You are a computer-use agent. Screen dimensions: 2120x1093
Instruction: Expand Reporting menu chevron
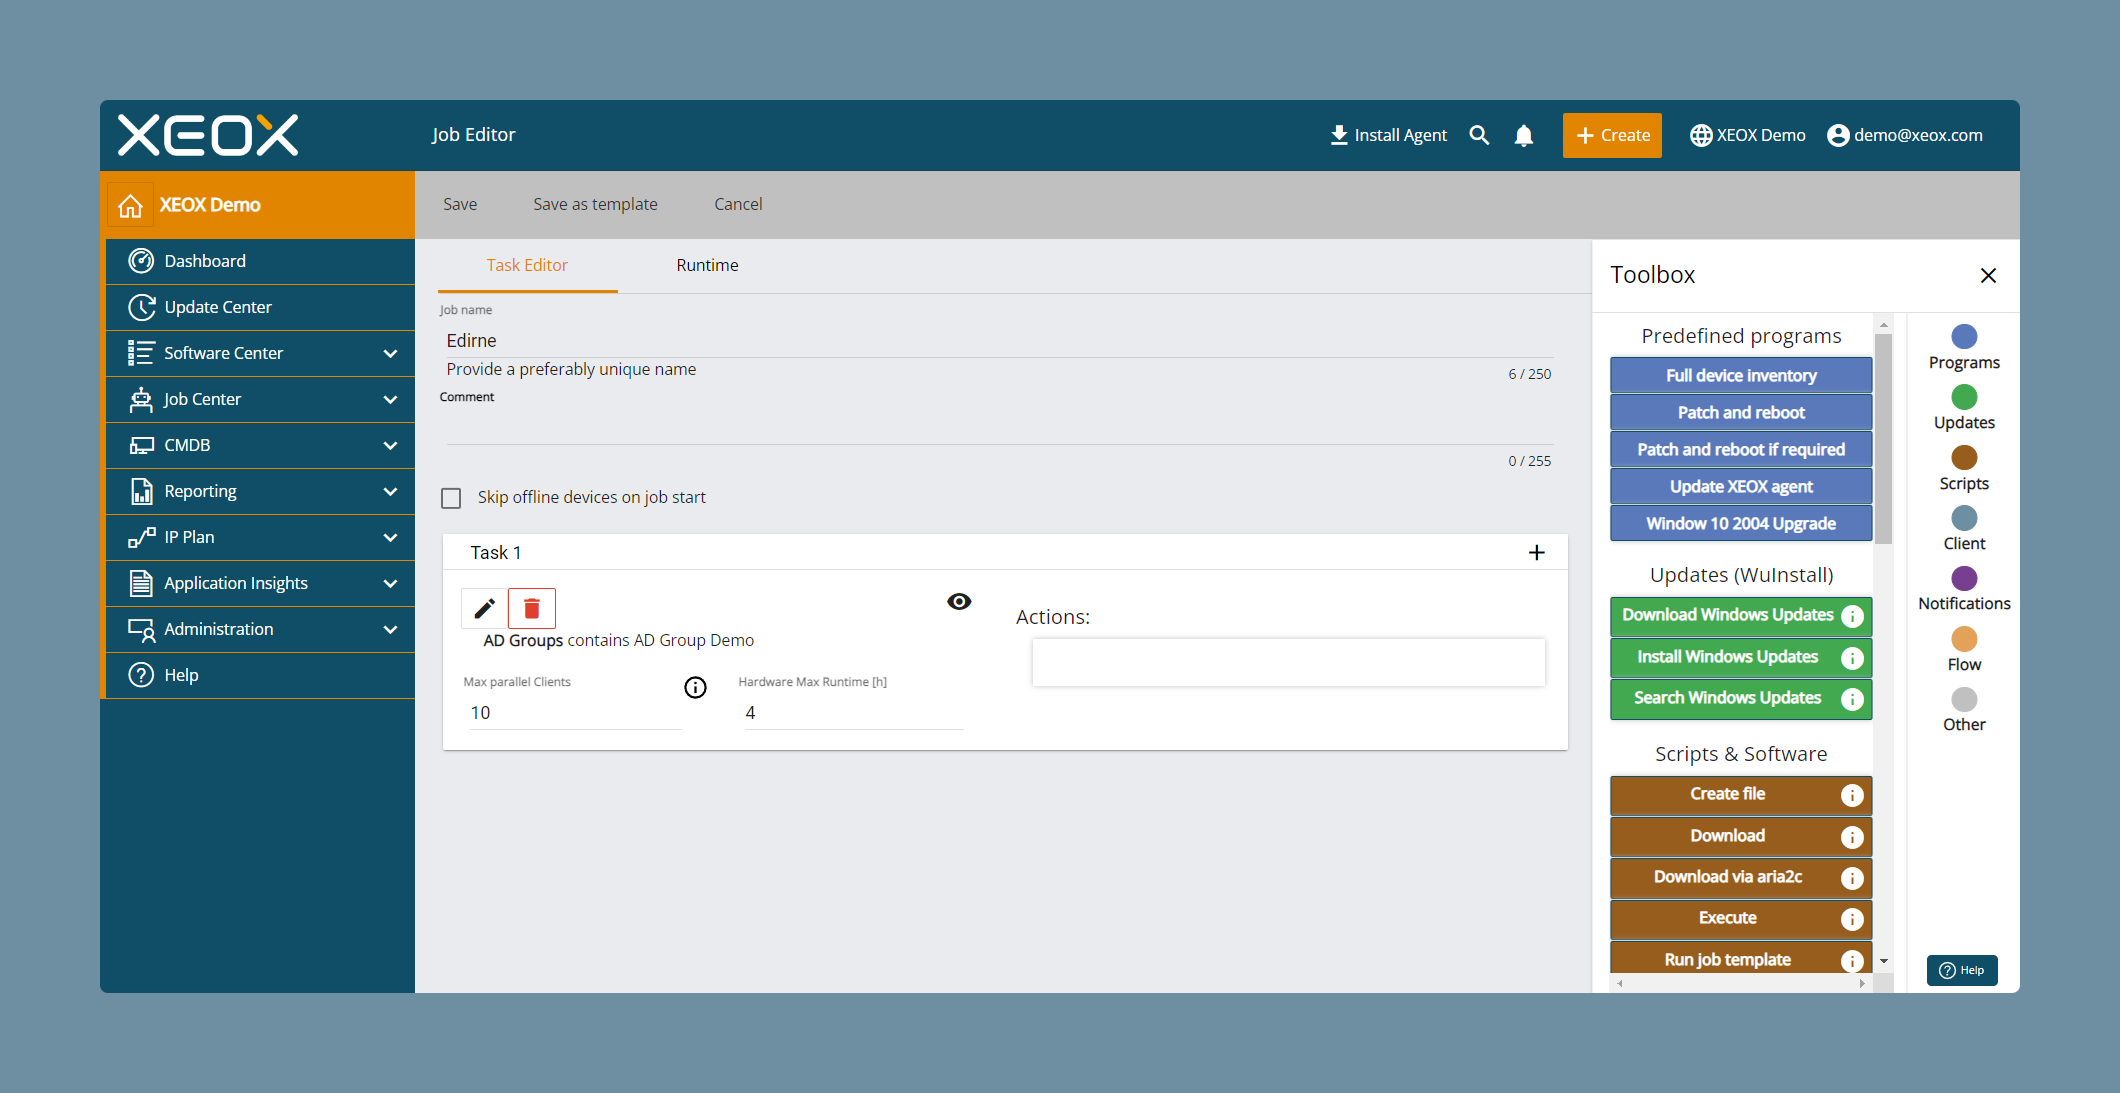tap(390, 491)
